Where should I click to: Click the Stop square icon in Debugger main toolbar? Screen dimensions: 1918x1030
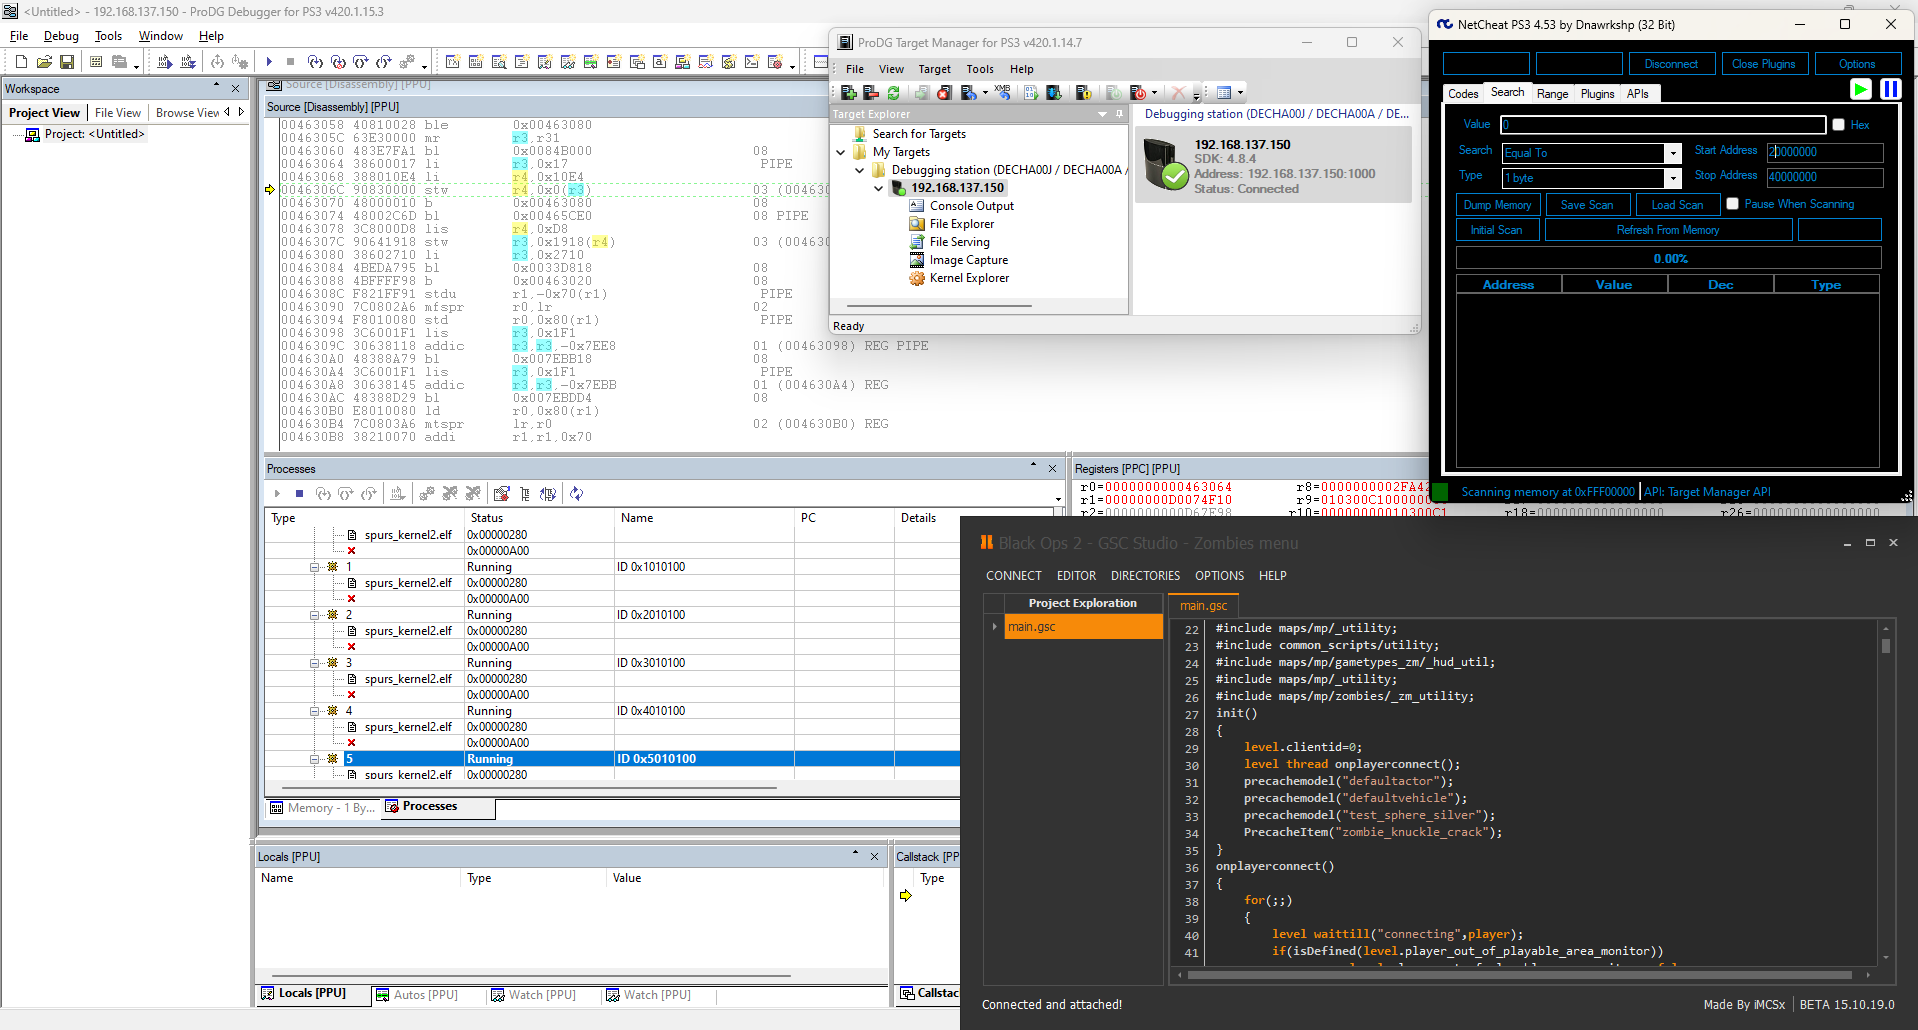click(x=290, y=62)
